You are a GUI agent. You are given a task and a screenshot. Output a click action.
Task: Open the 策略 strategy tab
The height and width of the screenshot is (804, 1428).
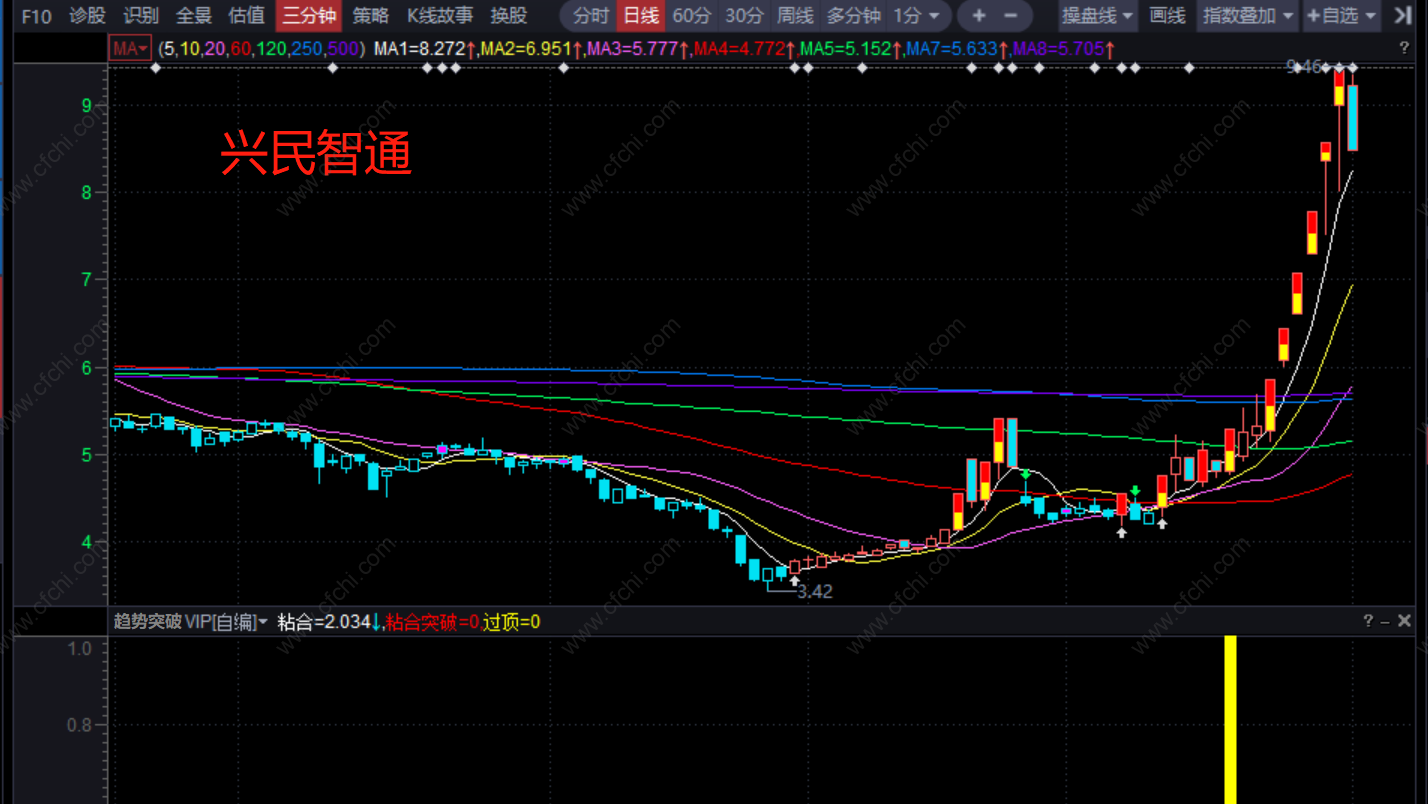[371, 16]
